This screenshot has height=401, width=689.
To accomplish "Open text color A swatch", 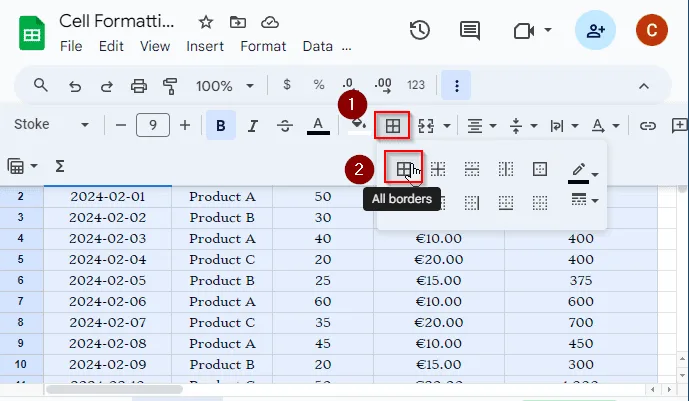I will (x=318, y=126).
